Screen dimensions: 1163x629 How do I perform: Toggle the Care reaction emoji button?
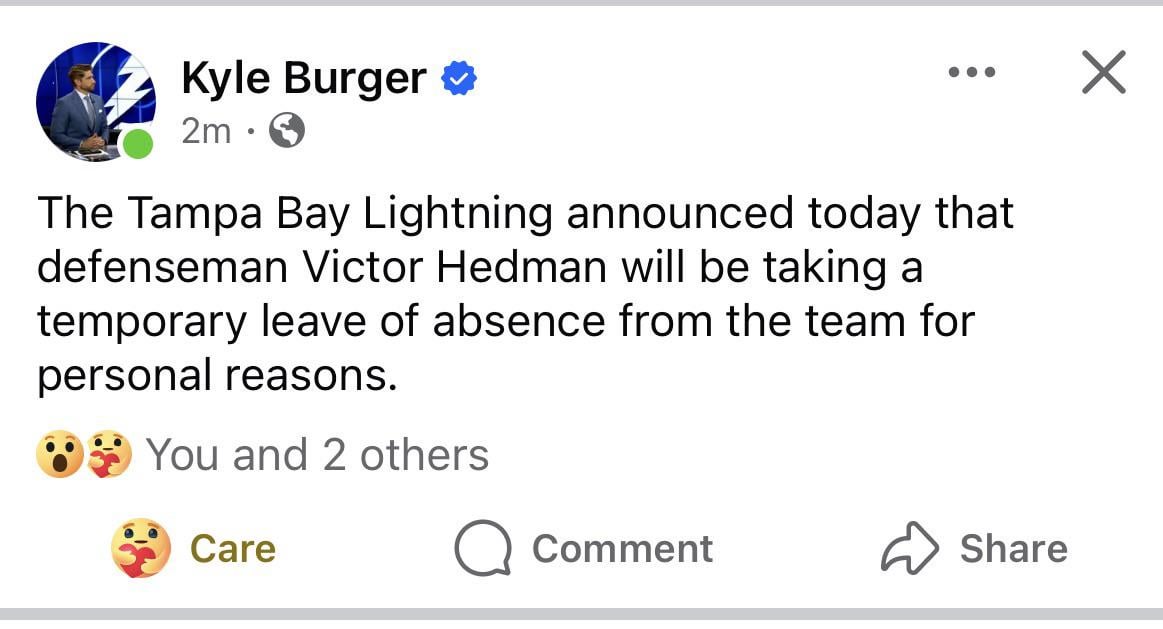(x=141, y=549)
